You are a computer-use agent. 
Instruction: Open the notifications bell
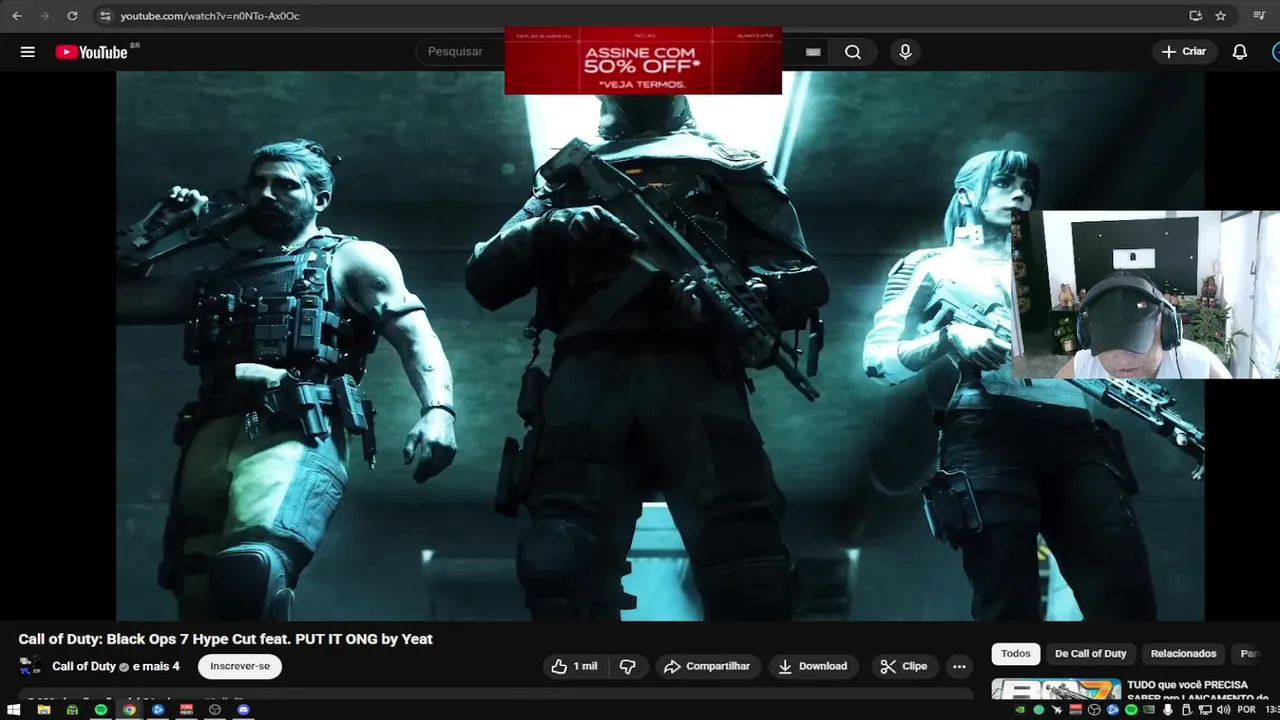pos(1240,52)
